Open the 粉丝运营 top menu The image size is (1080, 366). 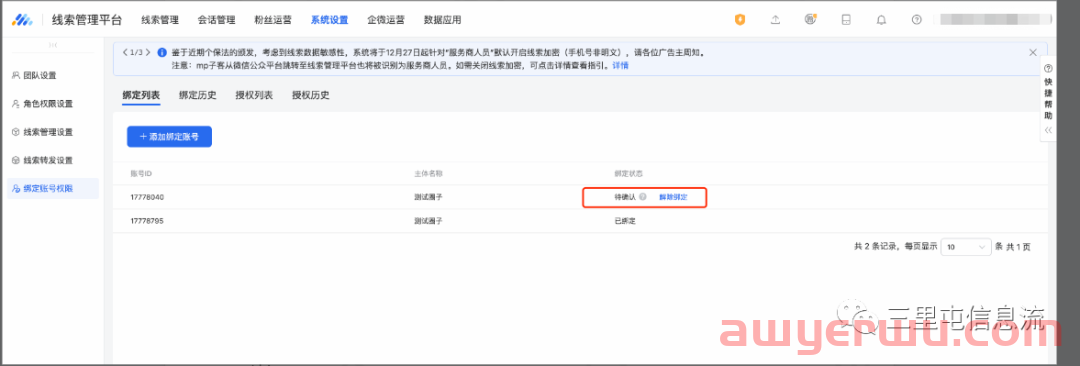pyautogui.click(x=273, y=20)
